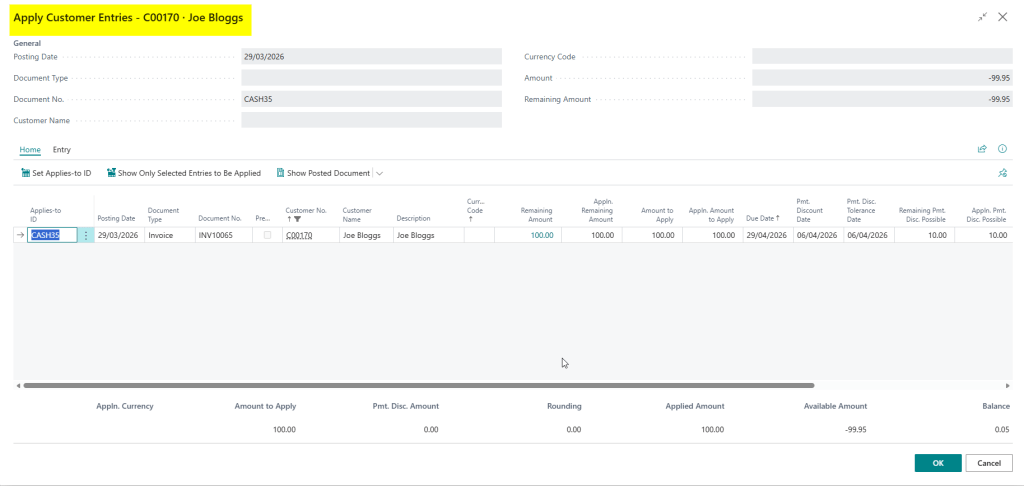Click the Set Applies-to ID icon

tap(26, 173)
